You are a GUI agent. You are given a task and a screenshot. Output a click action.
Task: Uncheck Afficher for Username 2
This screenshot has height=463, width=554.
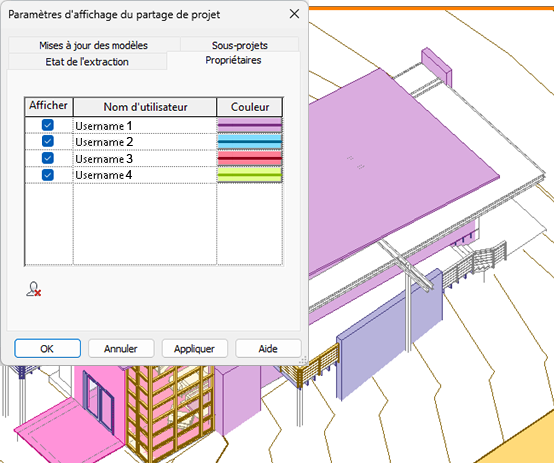coord(48,141)
